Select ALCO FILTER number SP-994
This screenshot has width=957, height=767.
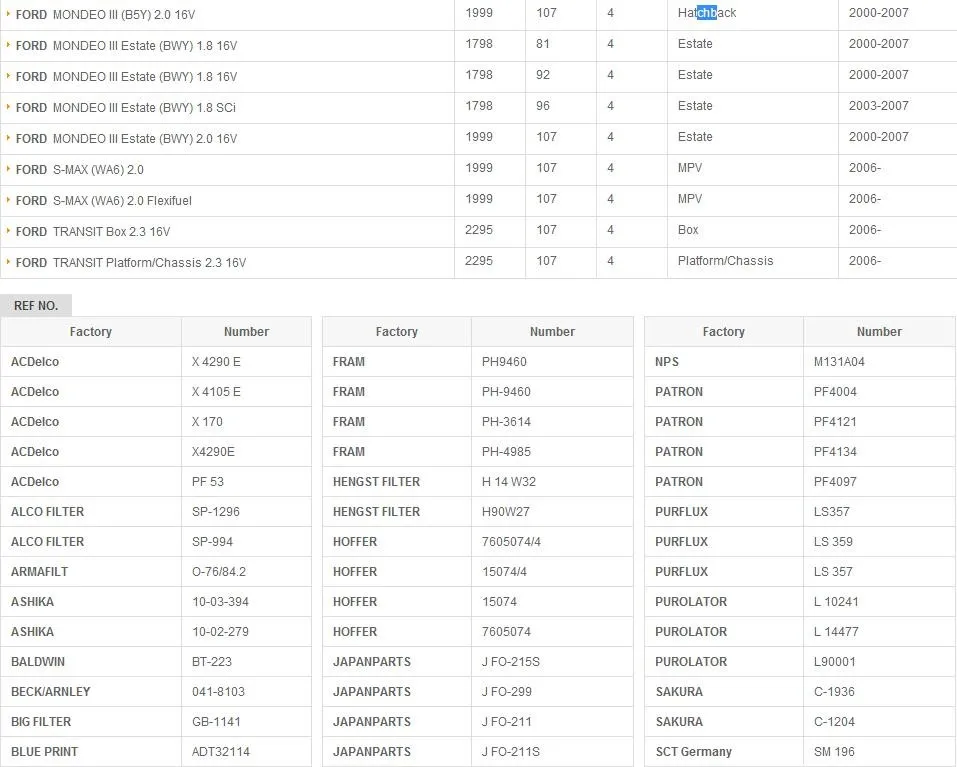212,541
